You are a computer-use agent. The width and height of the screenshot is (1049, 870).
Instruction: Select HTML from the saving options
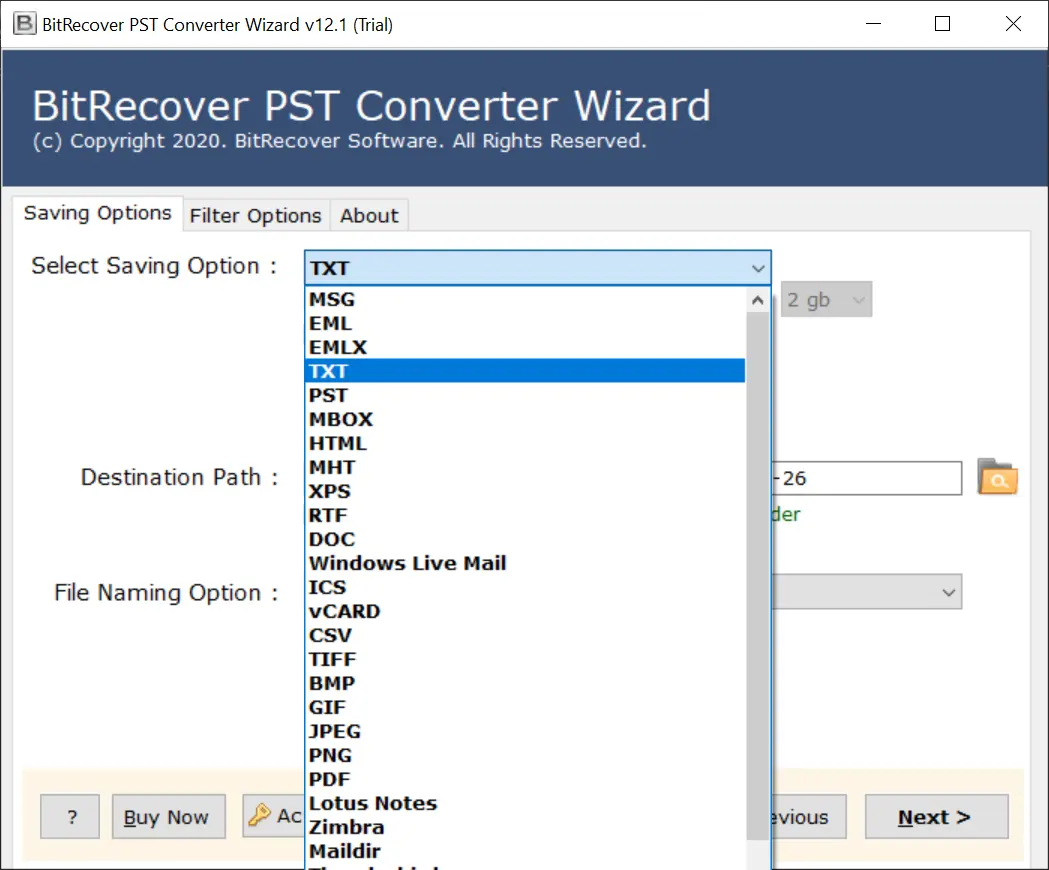click(x=338, y=443)
